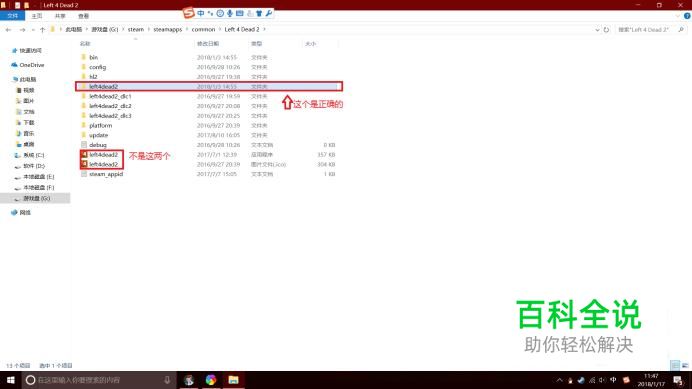Select 下载 in the navigation pane
This screenshot has height=389, width=692.
pyautogui.click(x=29, y=123)
